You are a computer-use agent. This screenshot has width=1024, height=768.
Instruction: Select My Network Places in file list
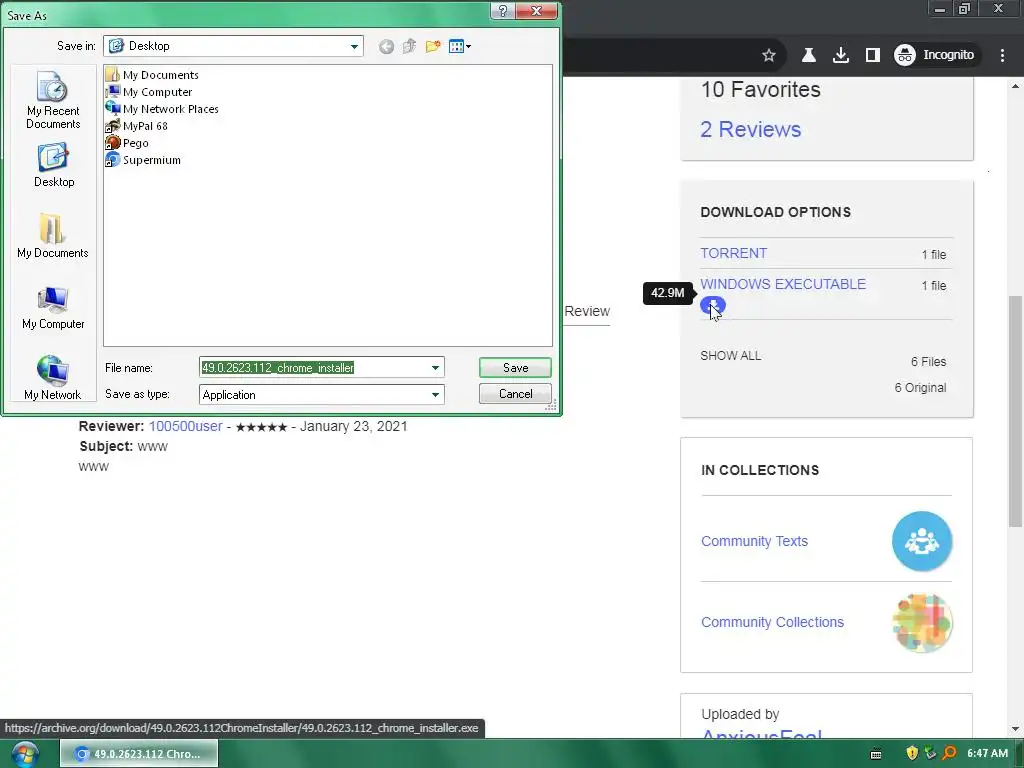click(162, 109)
